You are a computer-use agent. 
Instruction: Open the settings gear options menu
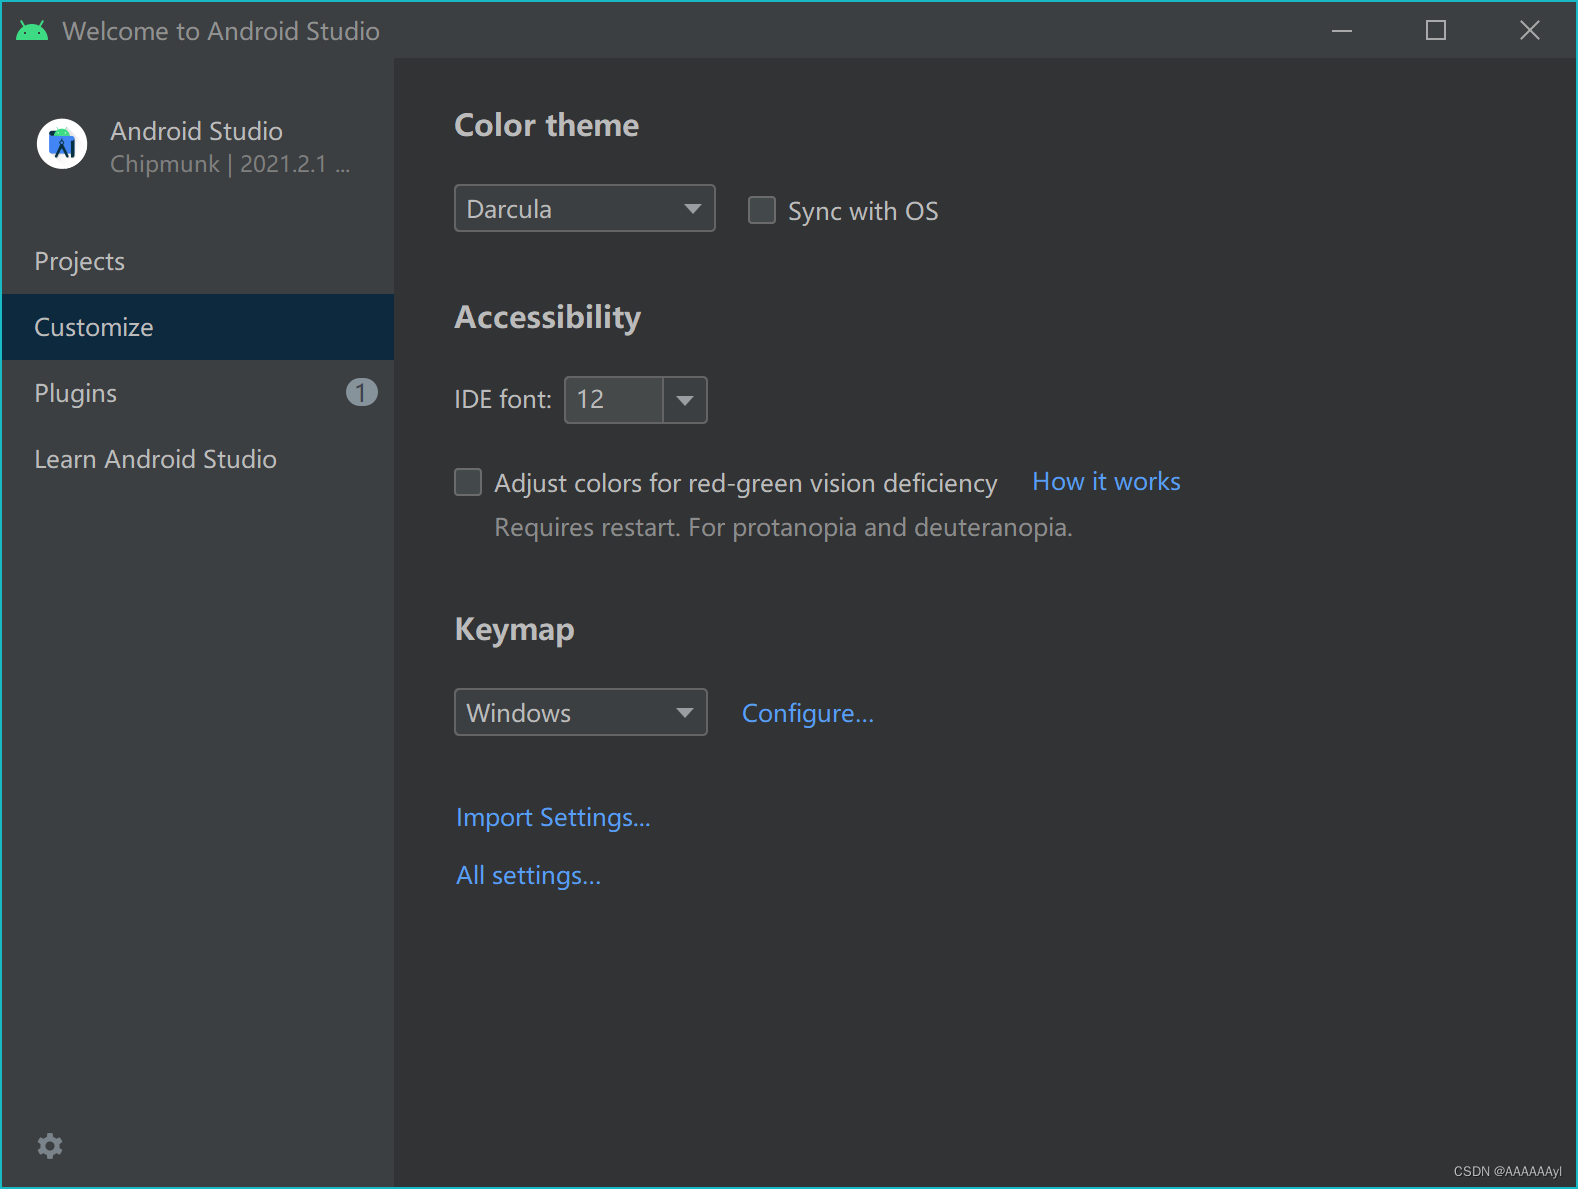click(50, 1146)
